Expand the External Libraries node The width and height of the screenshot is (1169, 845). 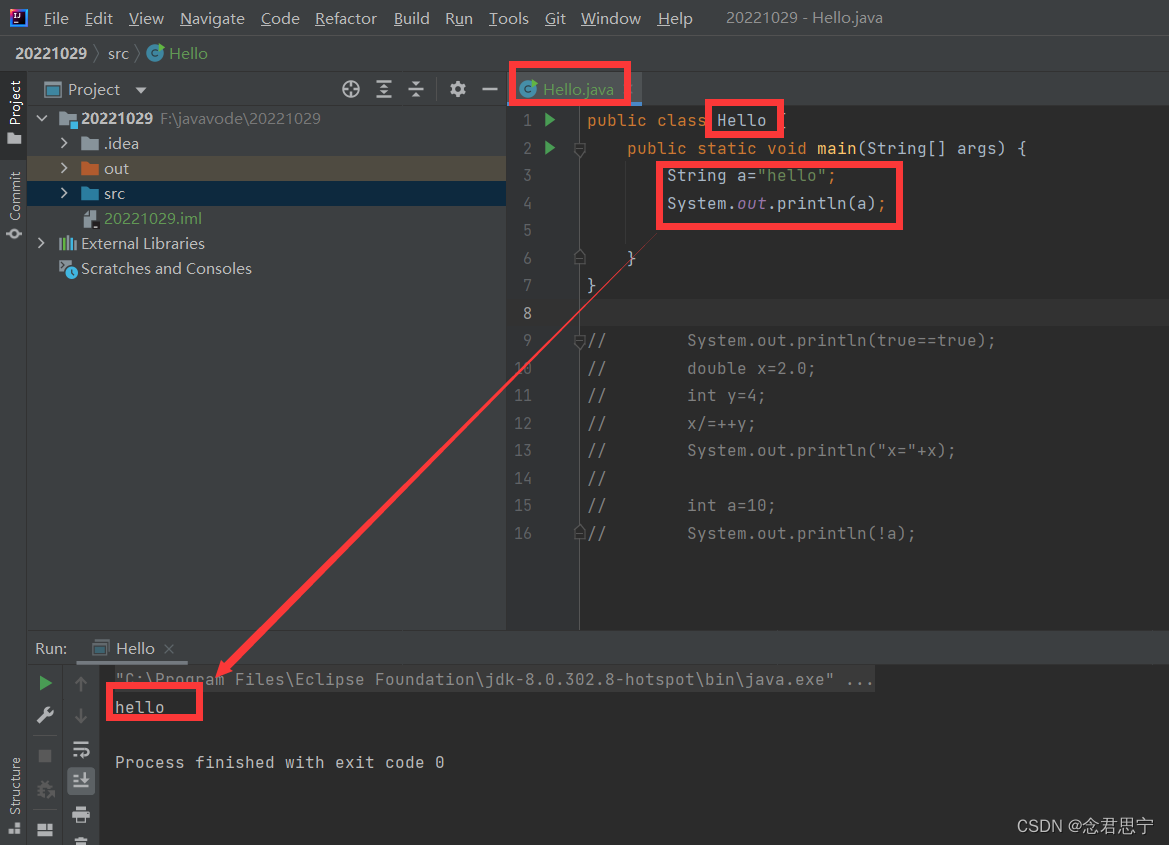(x=40, y=243)
